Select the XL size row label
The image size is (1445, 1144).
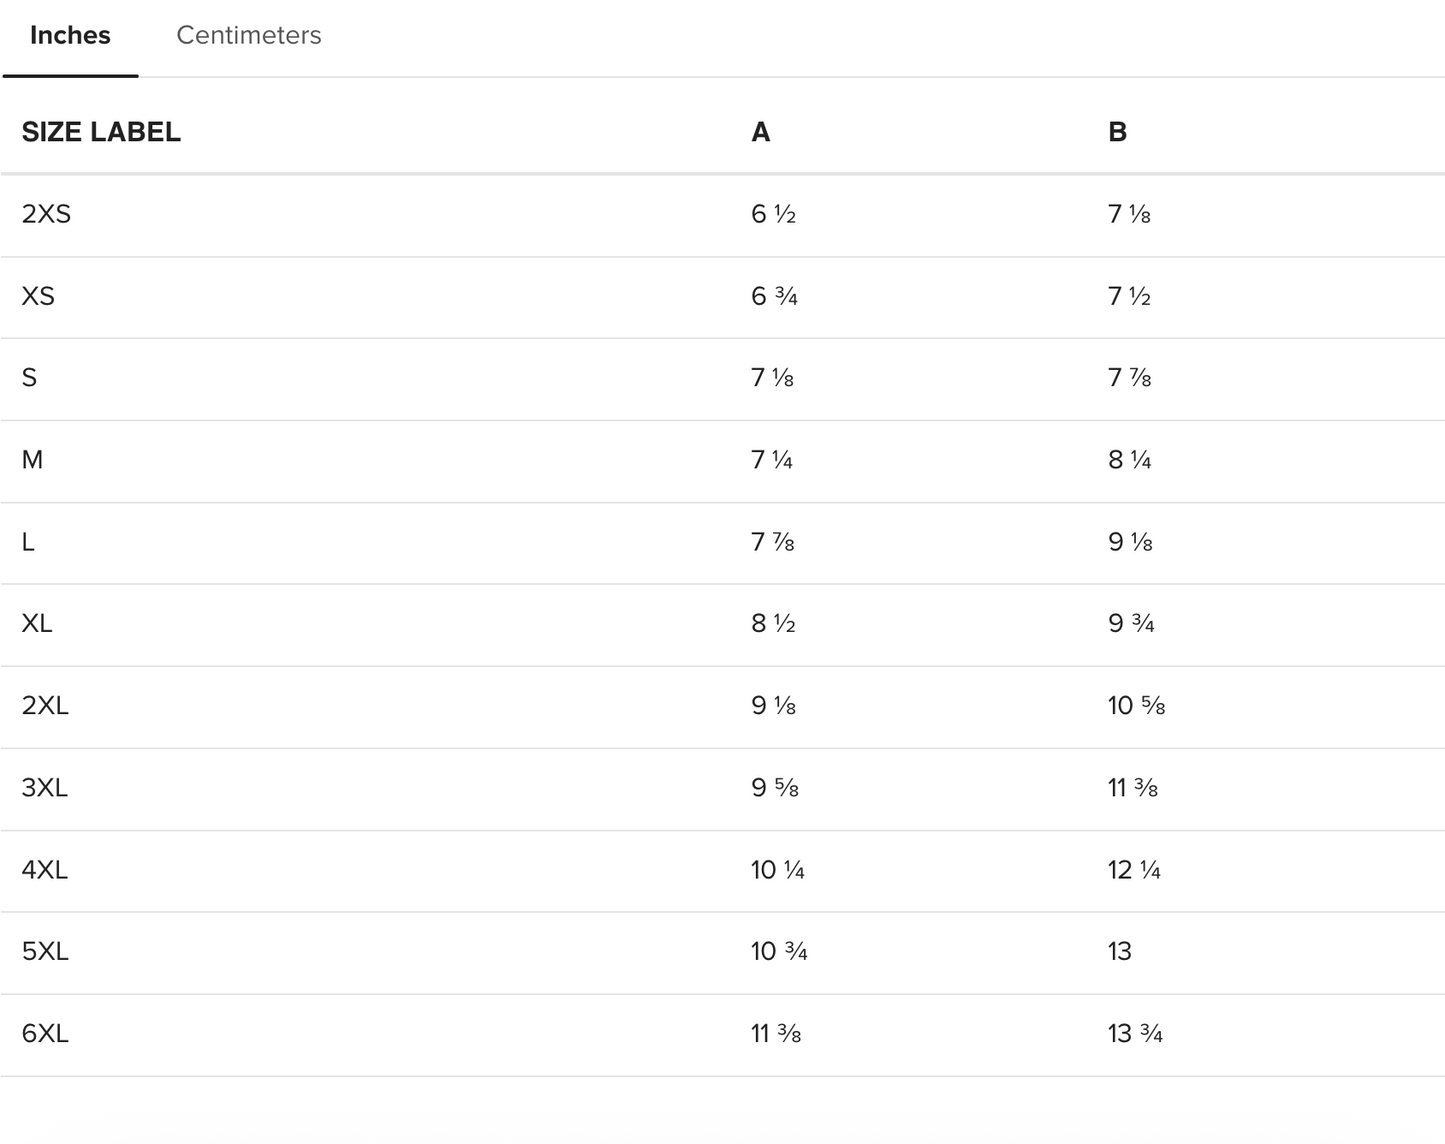[x=37, y=624]
